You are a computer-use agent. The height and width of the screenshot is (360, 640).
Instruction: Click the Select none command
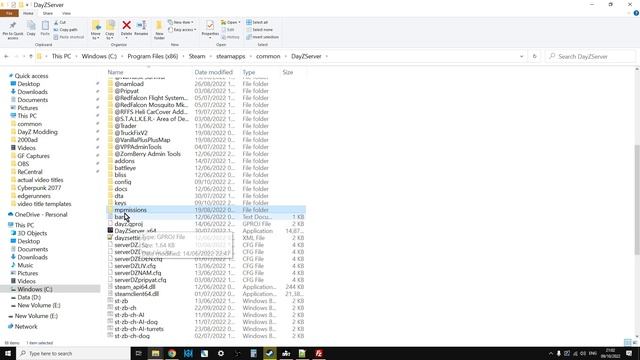[260, 30]
